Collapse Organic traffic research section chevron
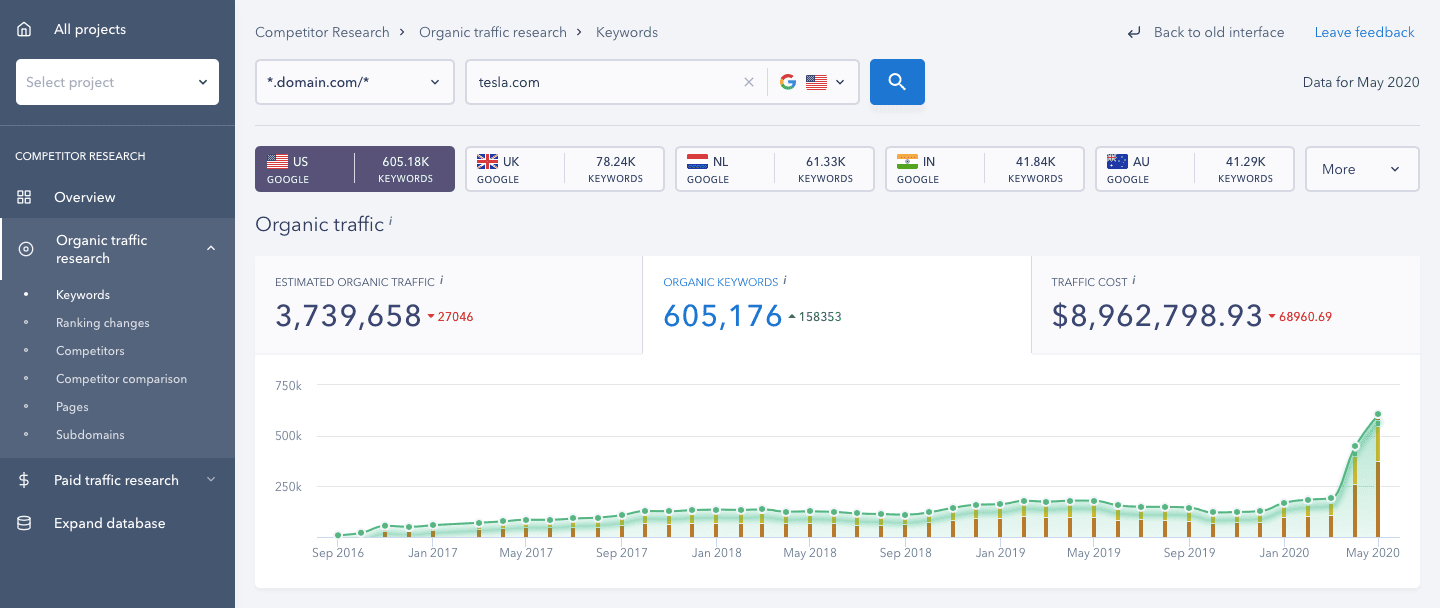The width and height of the screenshot is (1440, 608). pyautogui.click(x=211, y=249)
